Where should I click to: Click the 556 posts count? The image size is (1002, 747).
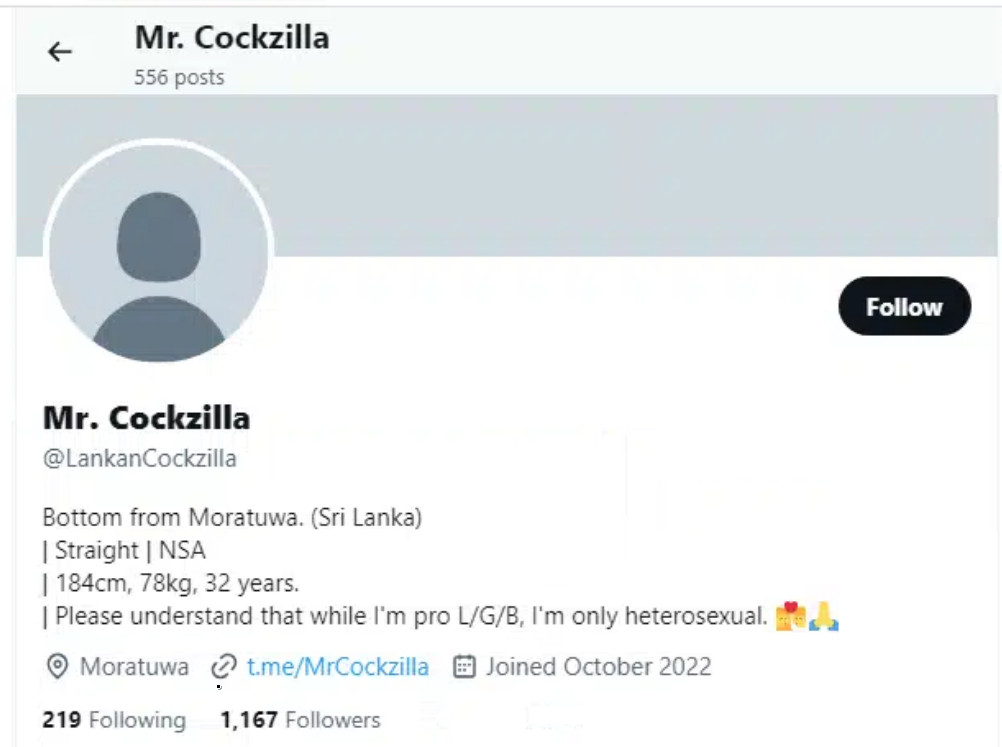[179, 77]
